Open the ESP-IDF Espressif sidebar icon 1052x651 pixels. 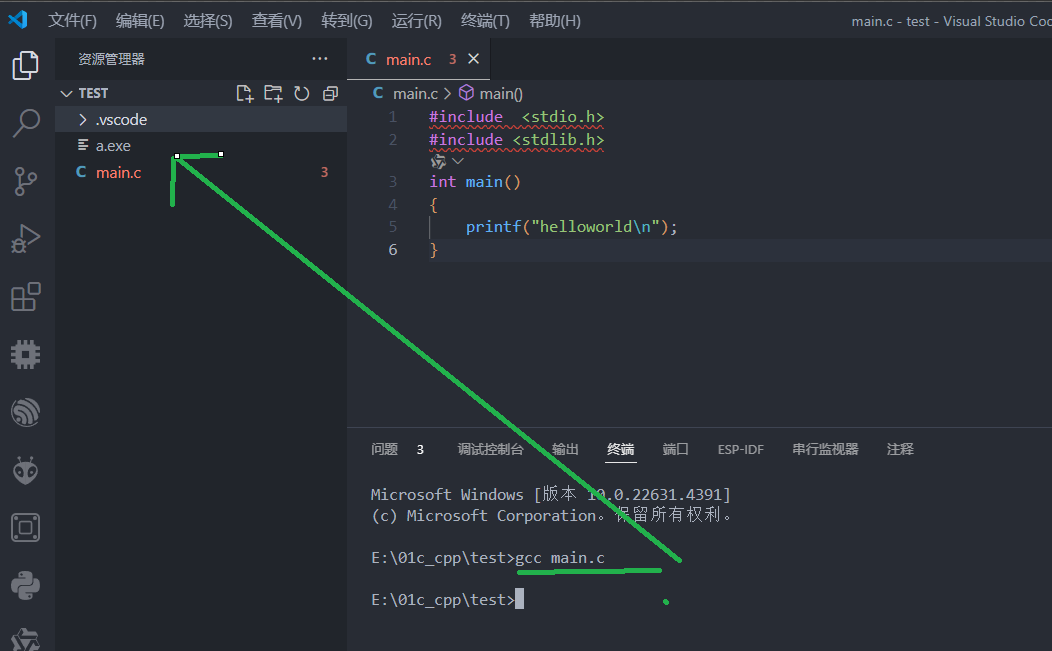pyautogui.click(x=25, y=411)
